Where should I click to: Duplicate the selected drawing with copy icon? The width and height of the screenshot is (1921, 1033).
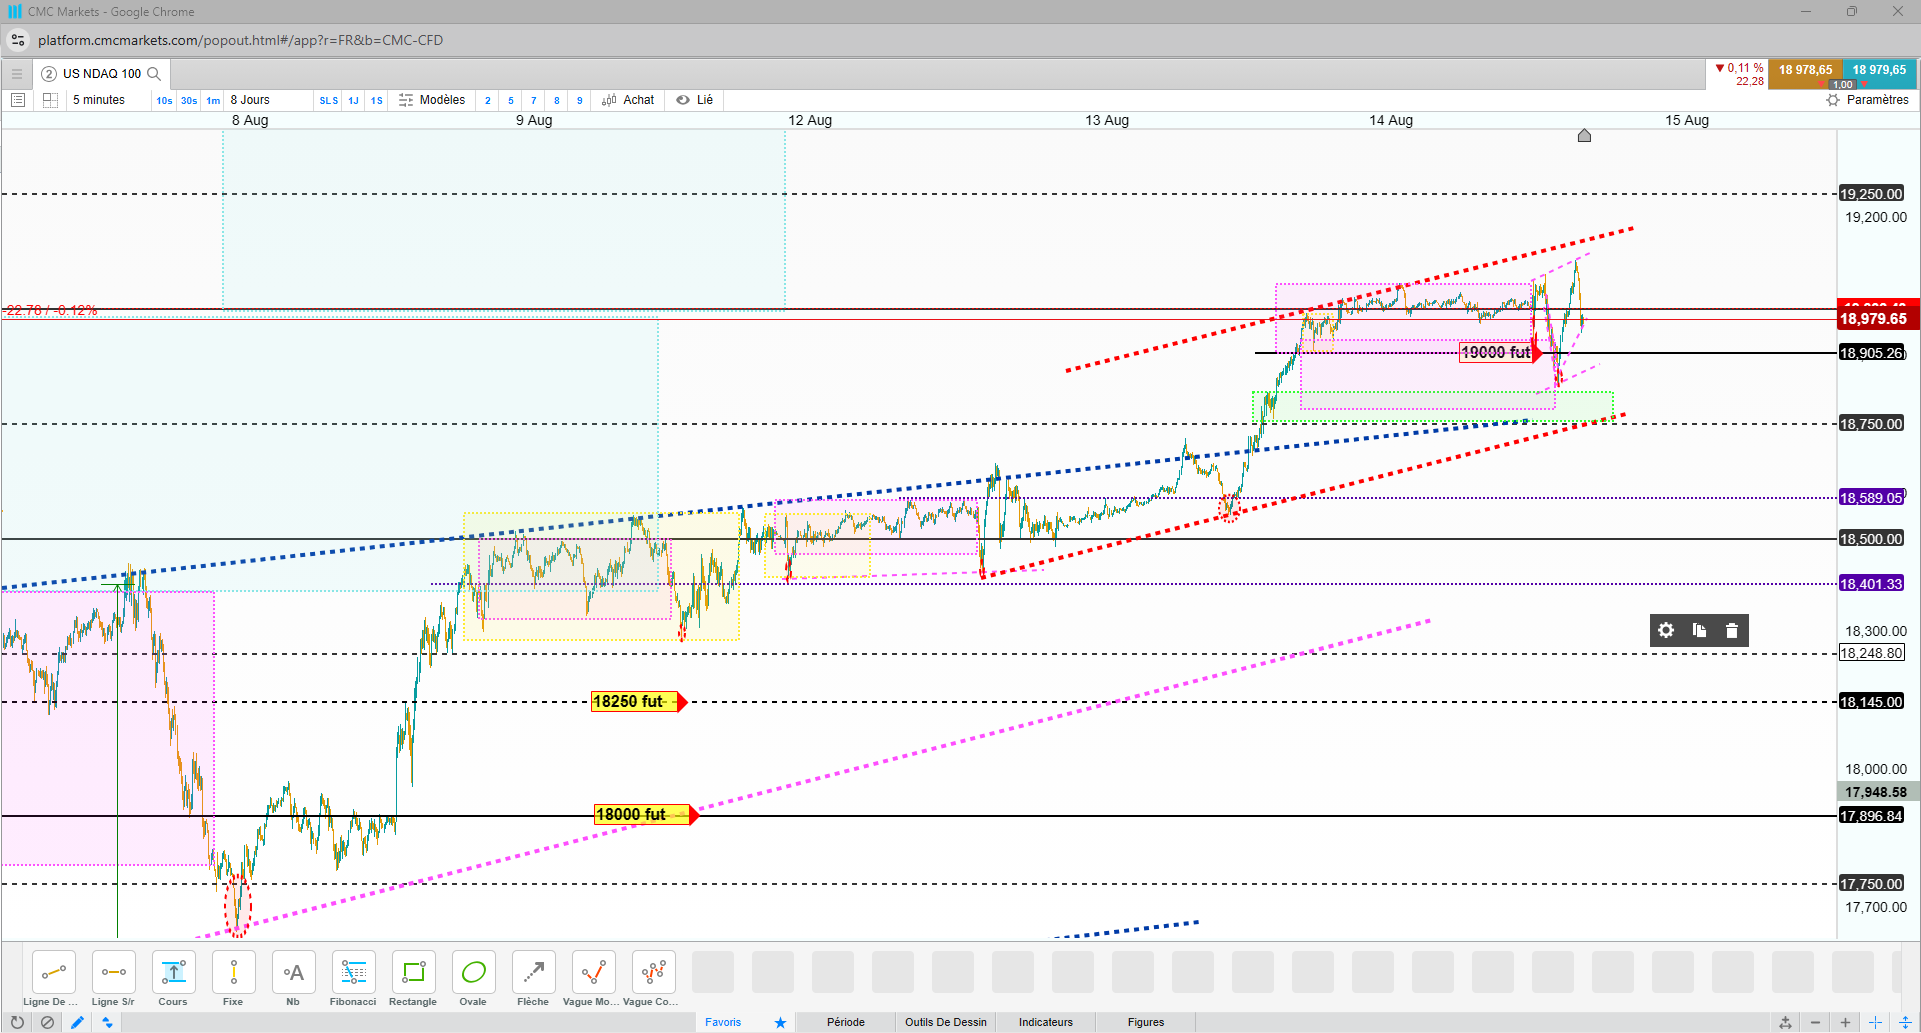tap(1699, 630)
